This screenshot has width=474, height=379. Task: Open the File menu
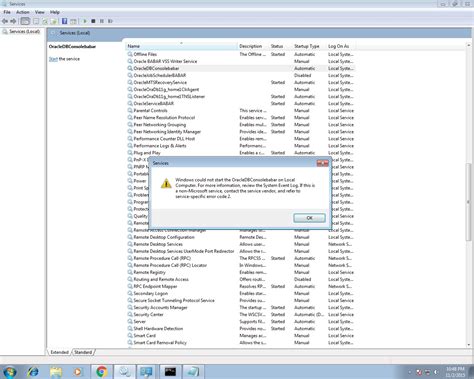(x=7, y=12)
